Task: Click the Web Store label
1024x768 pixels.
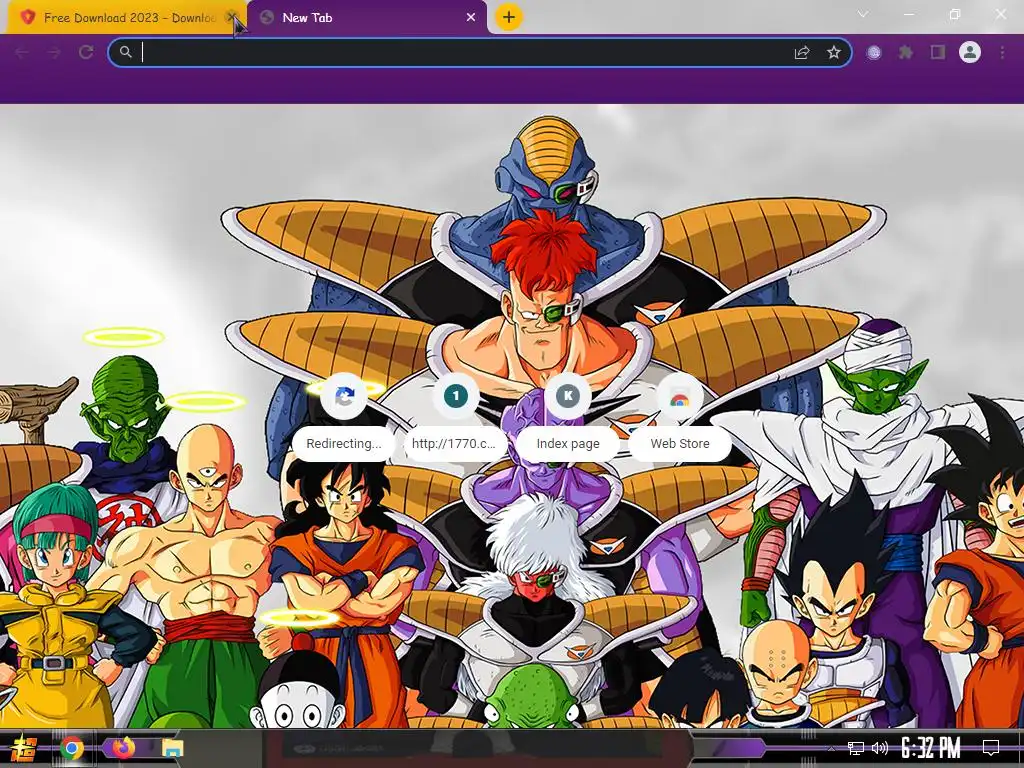Action: [x=680, y=443]
